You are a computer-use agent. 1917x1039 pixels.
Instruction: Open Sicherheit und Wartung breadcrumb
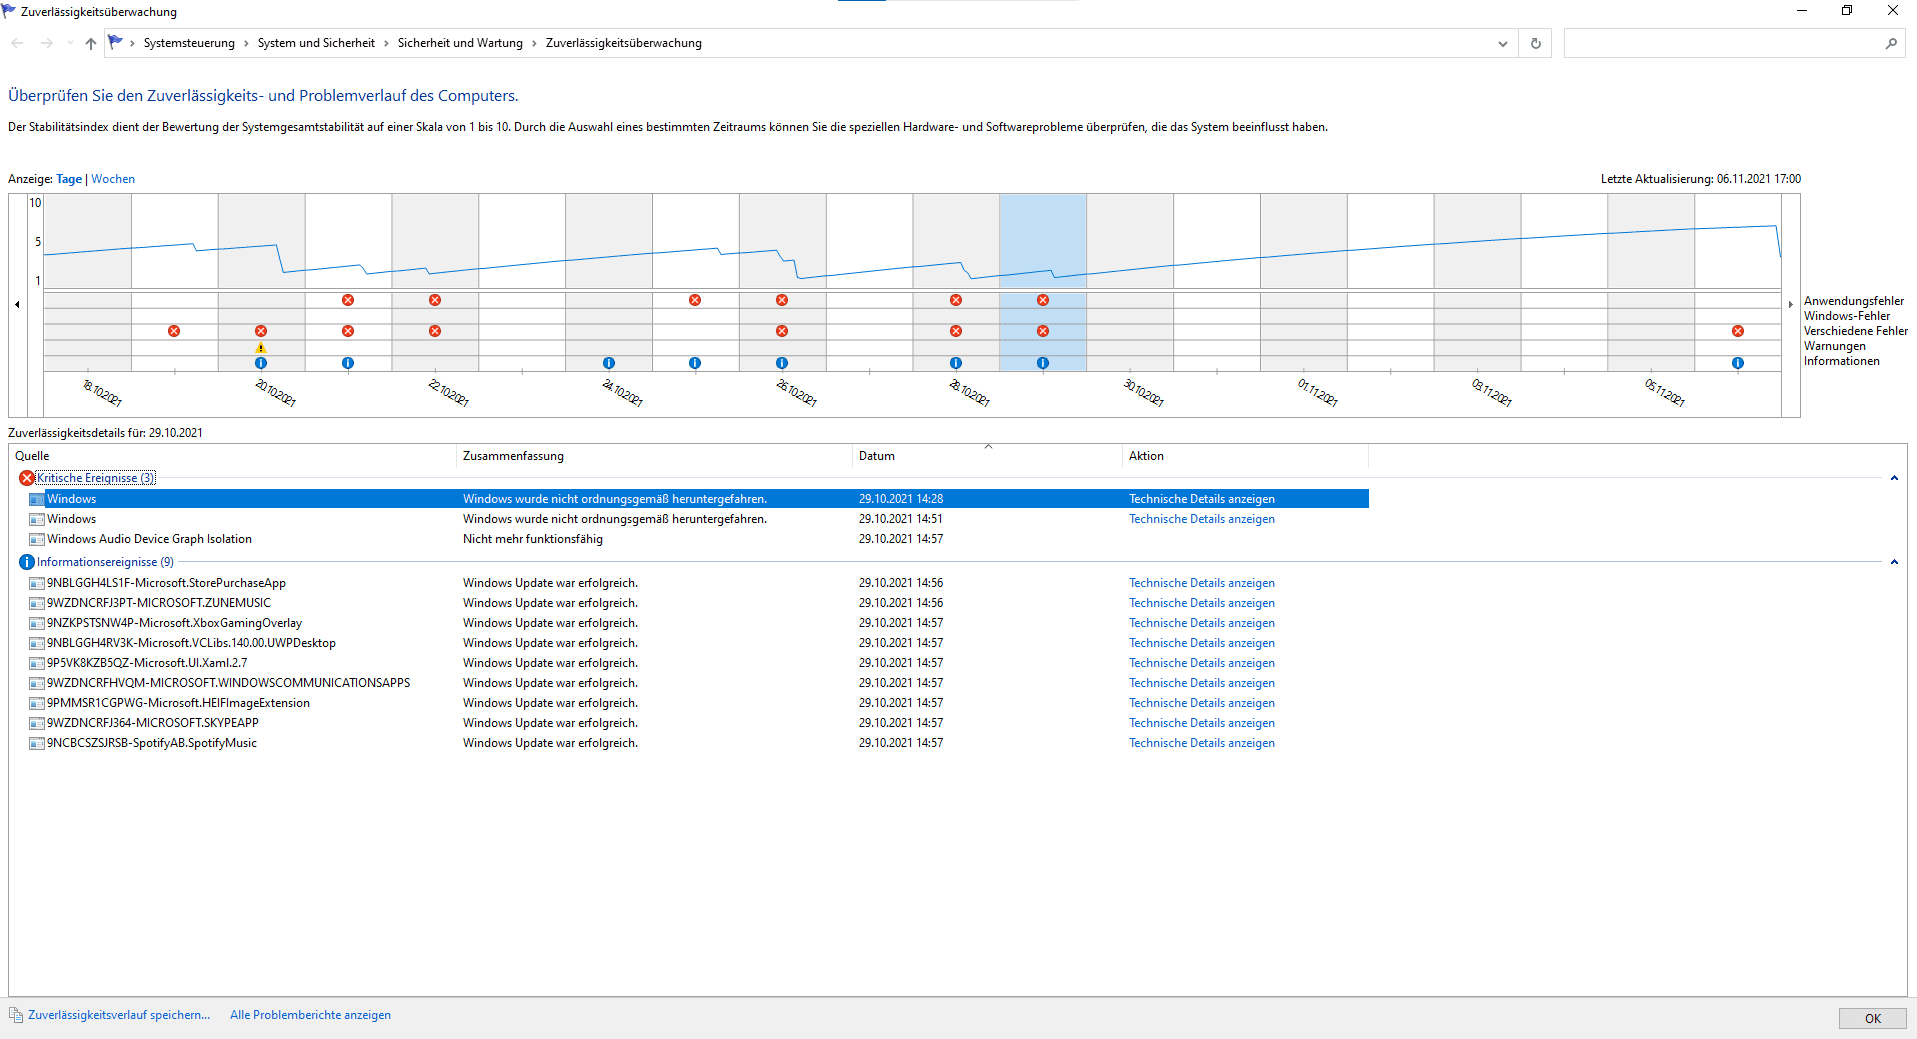pos(460,43)
